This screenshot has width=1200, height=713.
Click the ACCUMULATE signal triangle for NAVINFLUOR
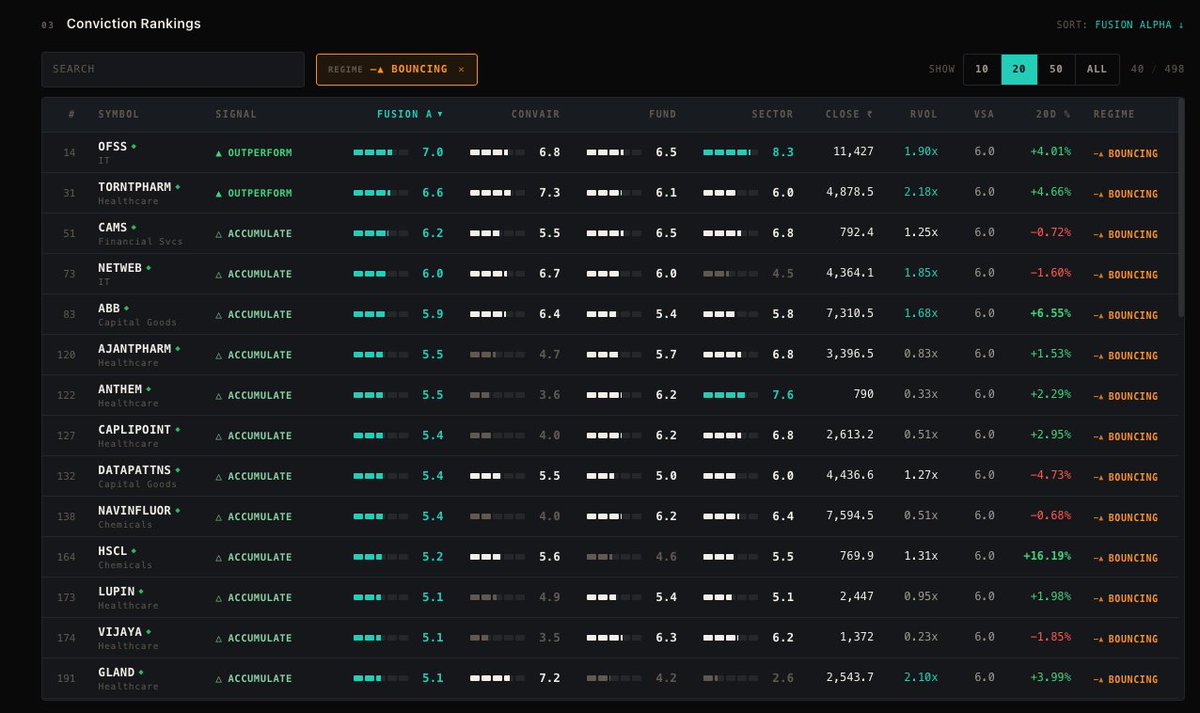pyautogui.click(x=219, y=517)
